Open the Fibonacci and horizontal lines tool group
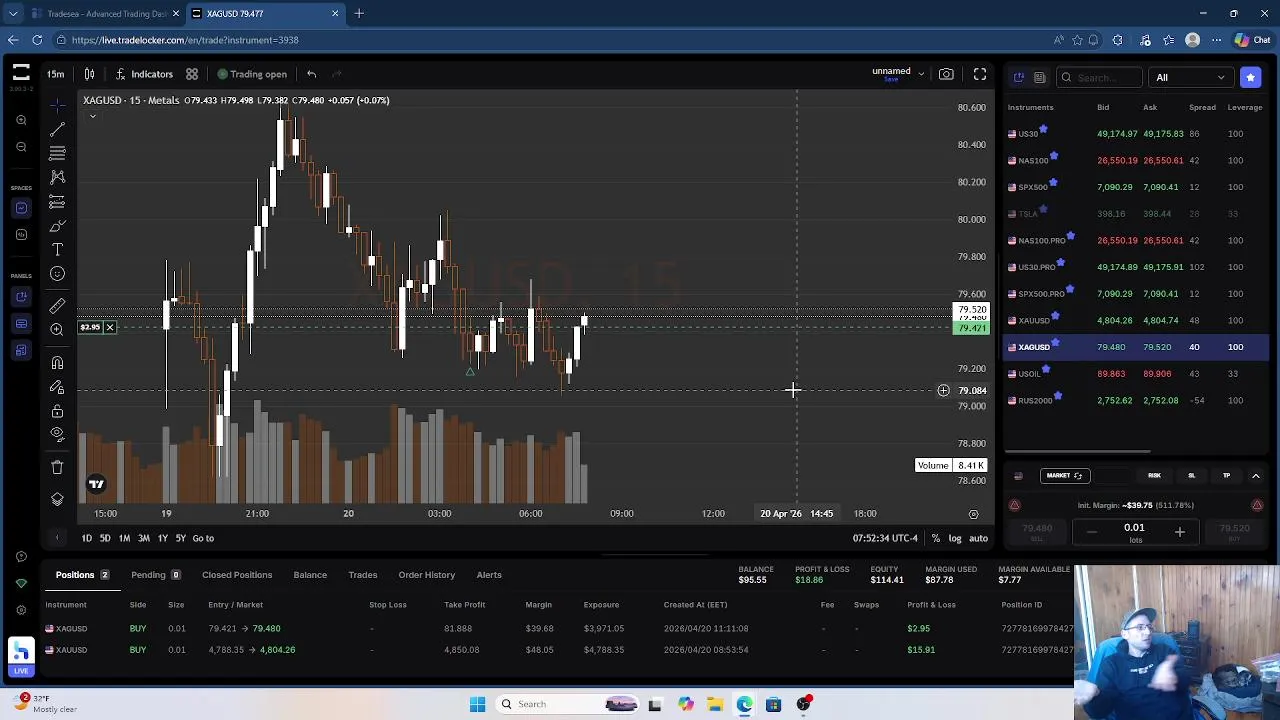 [57, 153]
